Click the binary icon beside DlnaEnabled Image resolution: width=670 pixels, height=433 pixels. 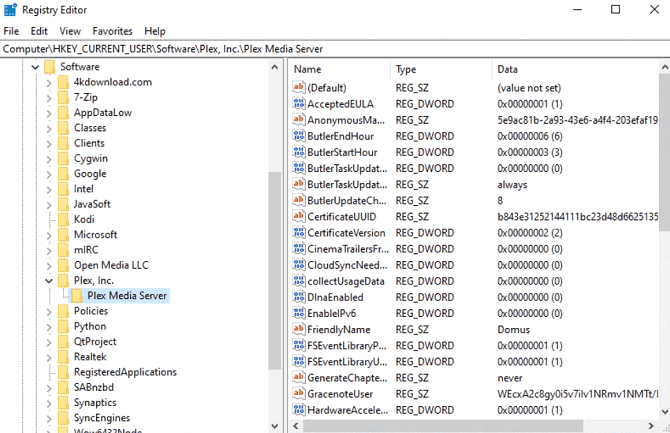pos(299,297)
